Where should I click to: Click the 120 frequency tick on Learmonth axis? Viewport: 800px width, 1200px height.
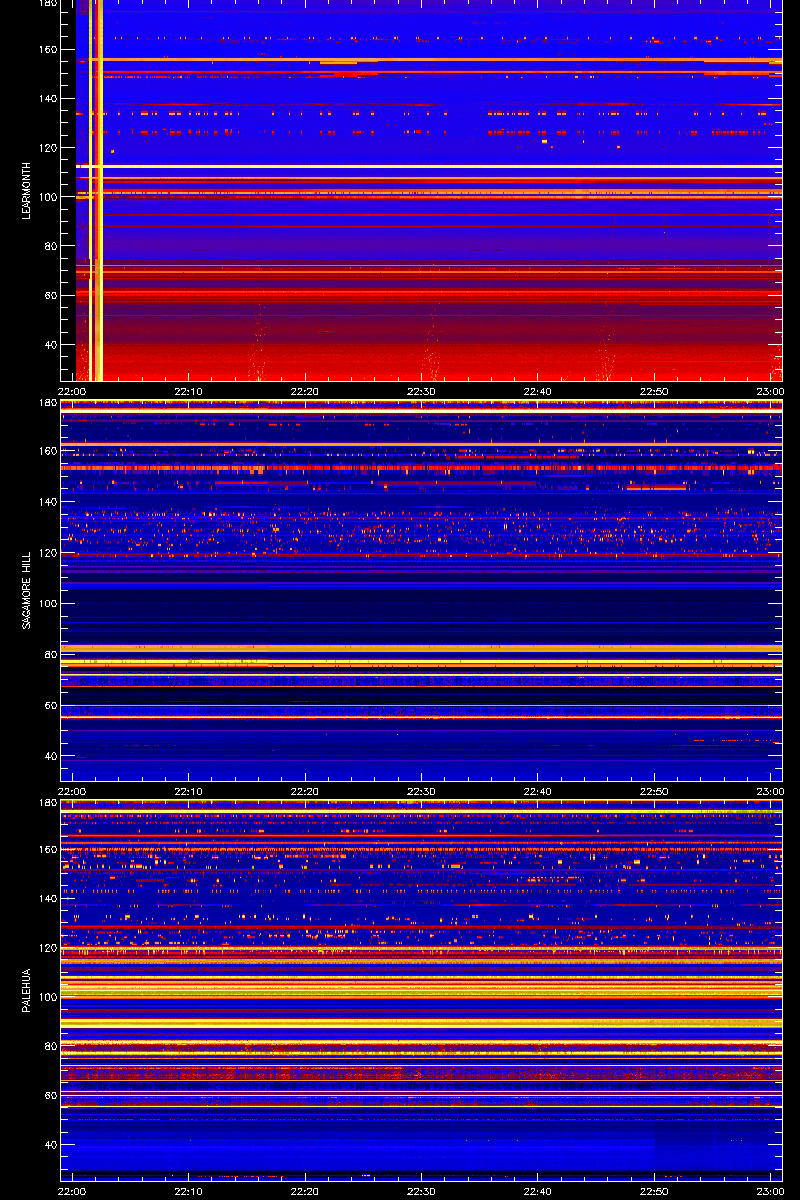pyautogui.click(x=47, y=148)
